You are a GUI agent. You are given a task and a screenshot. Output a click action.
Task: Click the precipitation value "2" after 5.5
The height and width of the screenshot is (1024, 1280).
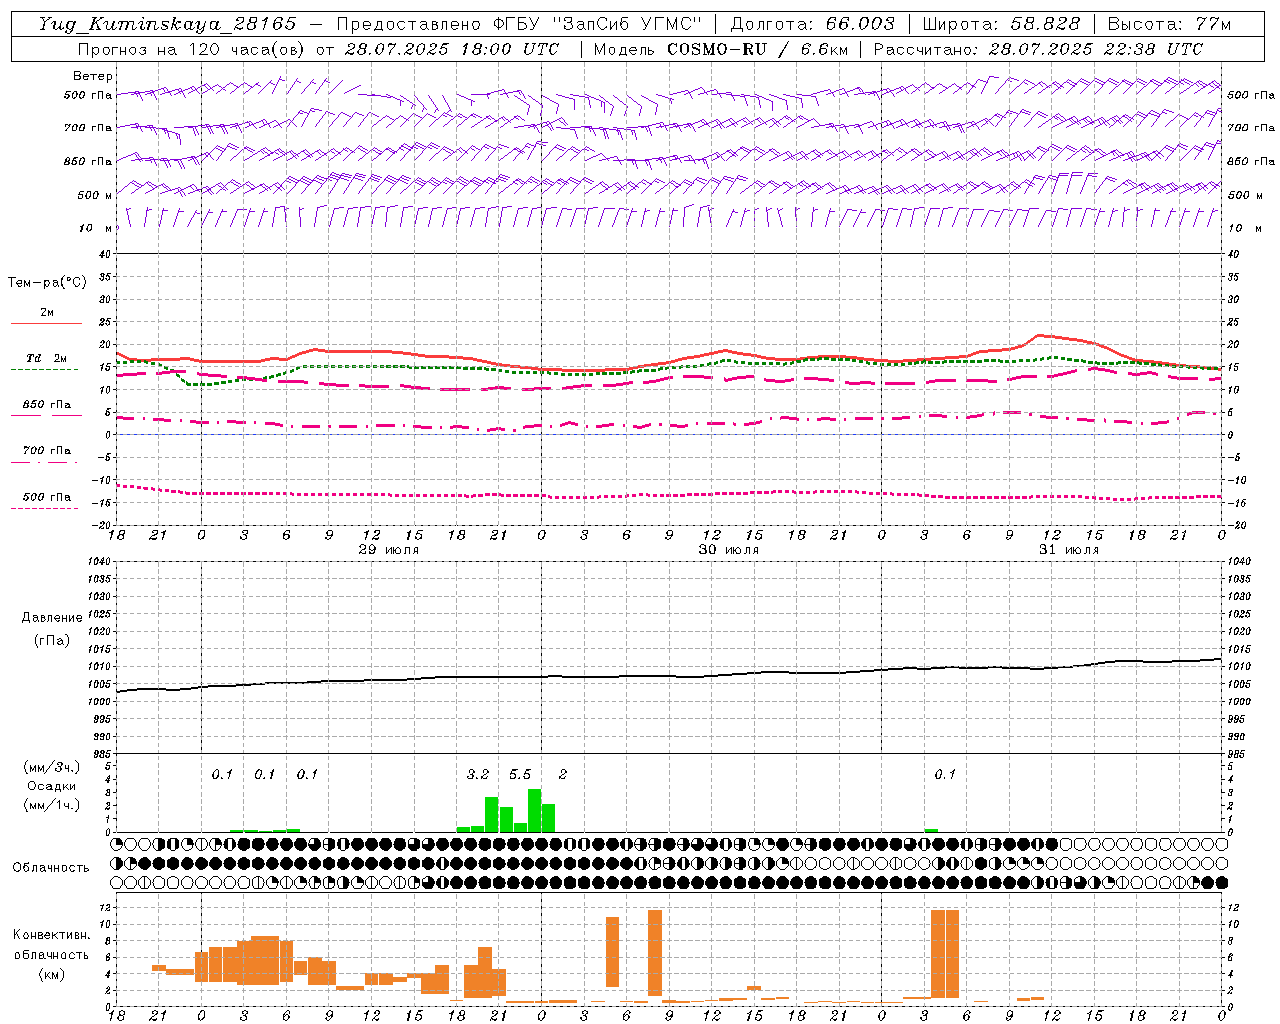[563, 775]
